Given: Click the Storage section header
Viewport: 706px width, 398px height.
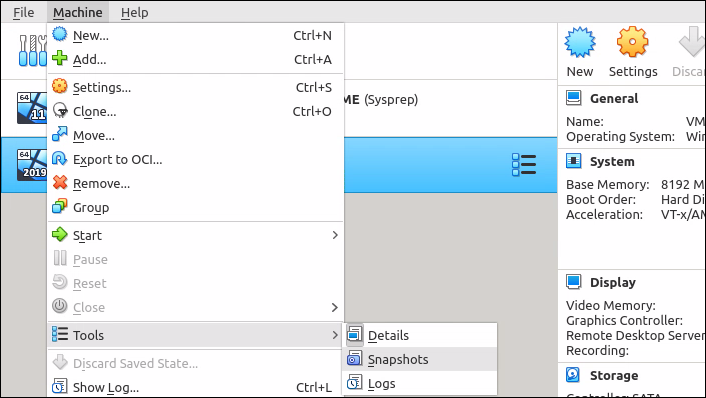Looking at the screenshot, I should pyautogui.click(x=614, y=375).
